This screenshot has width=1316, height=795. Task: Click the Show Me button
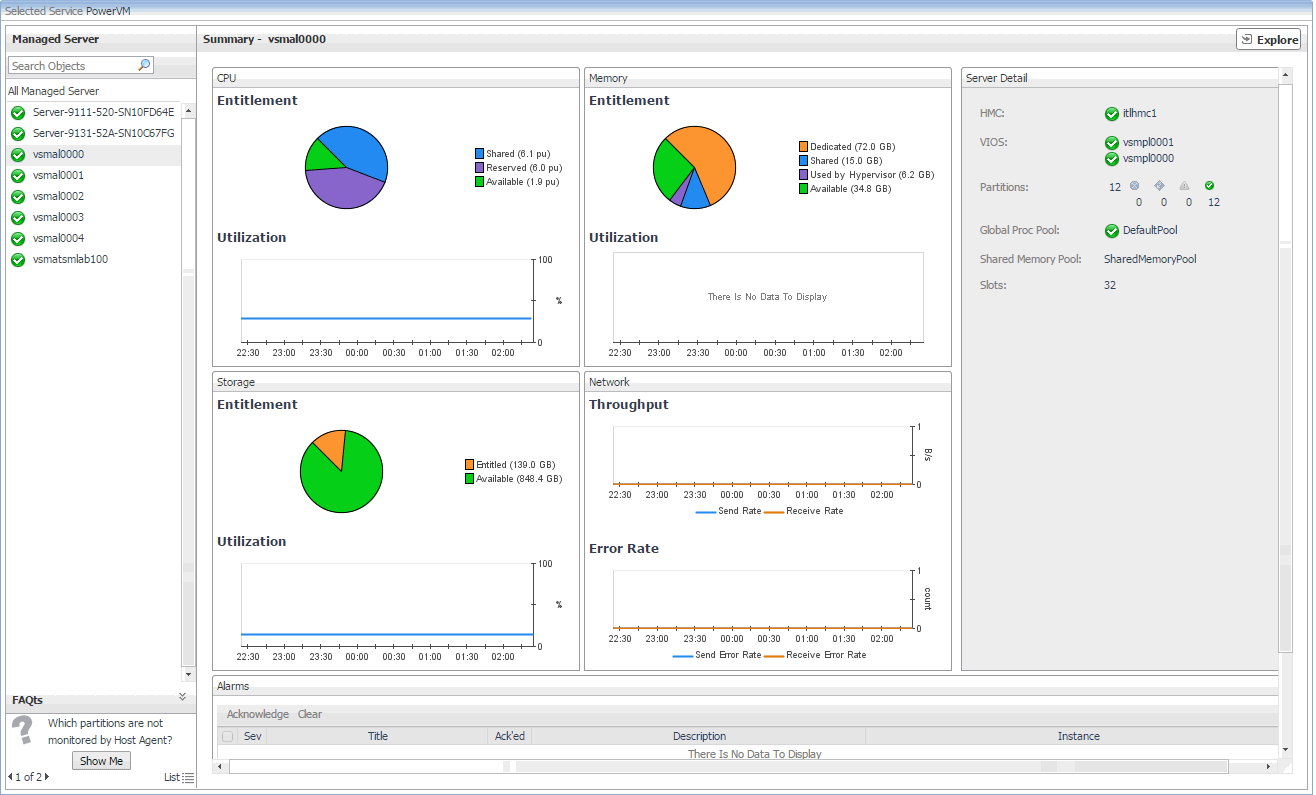[x=101, y=761]
